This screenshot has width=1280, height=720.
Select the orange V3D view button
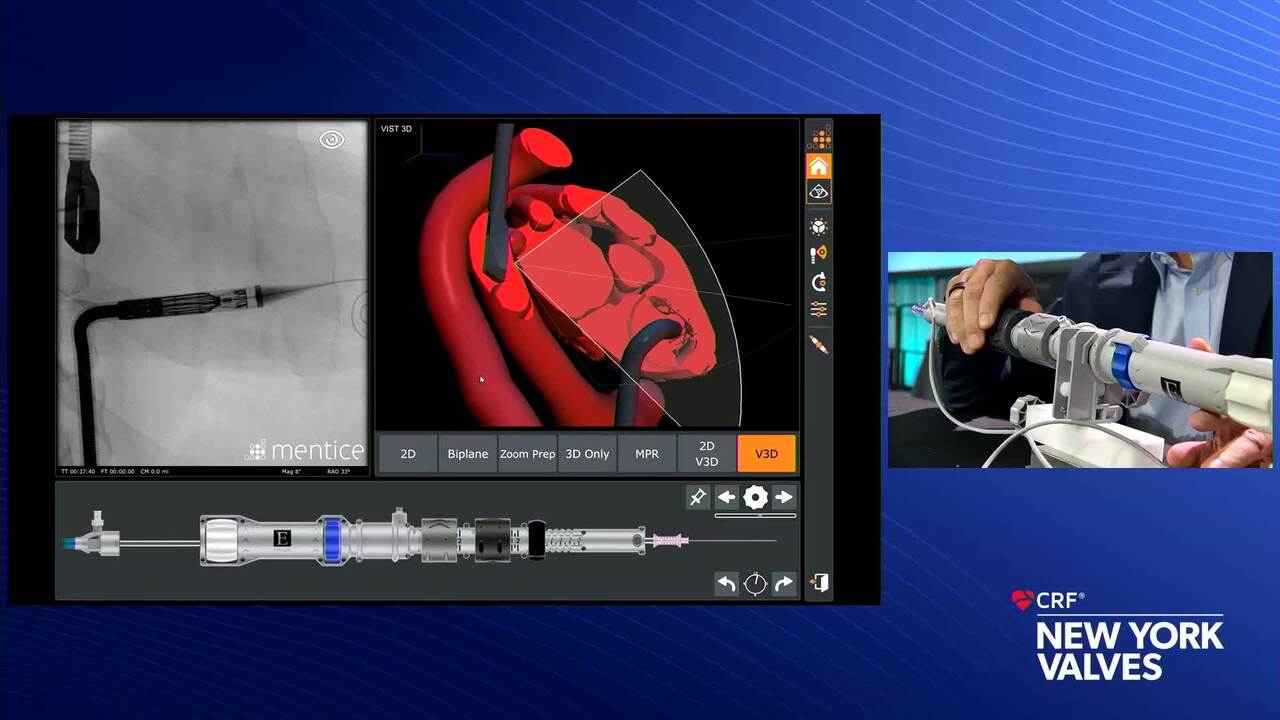coord(766,454)
